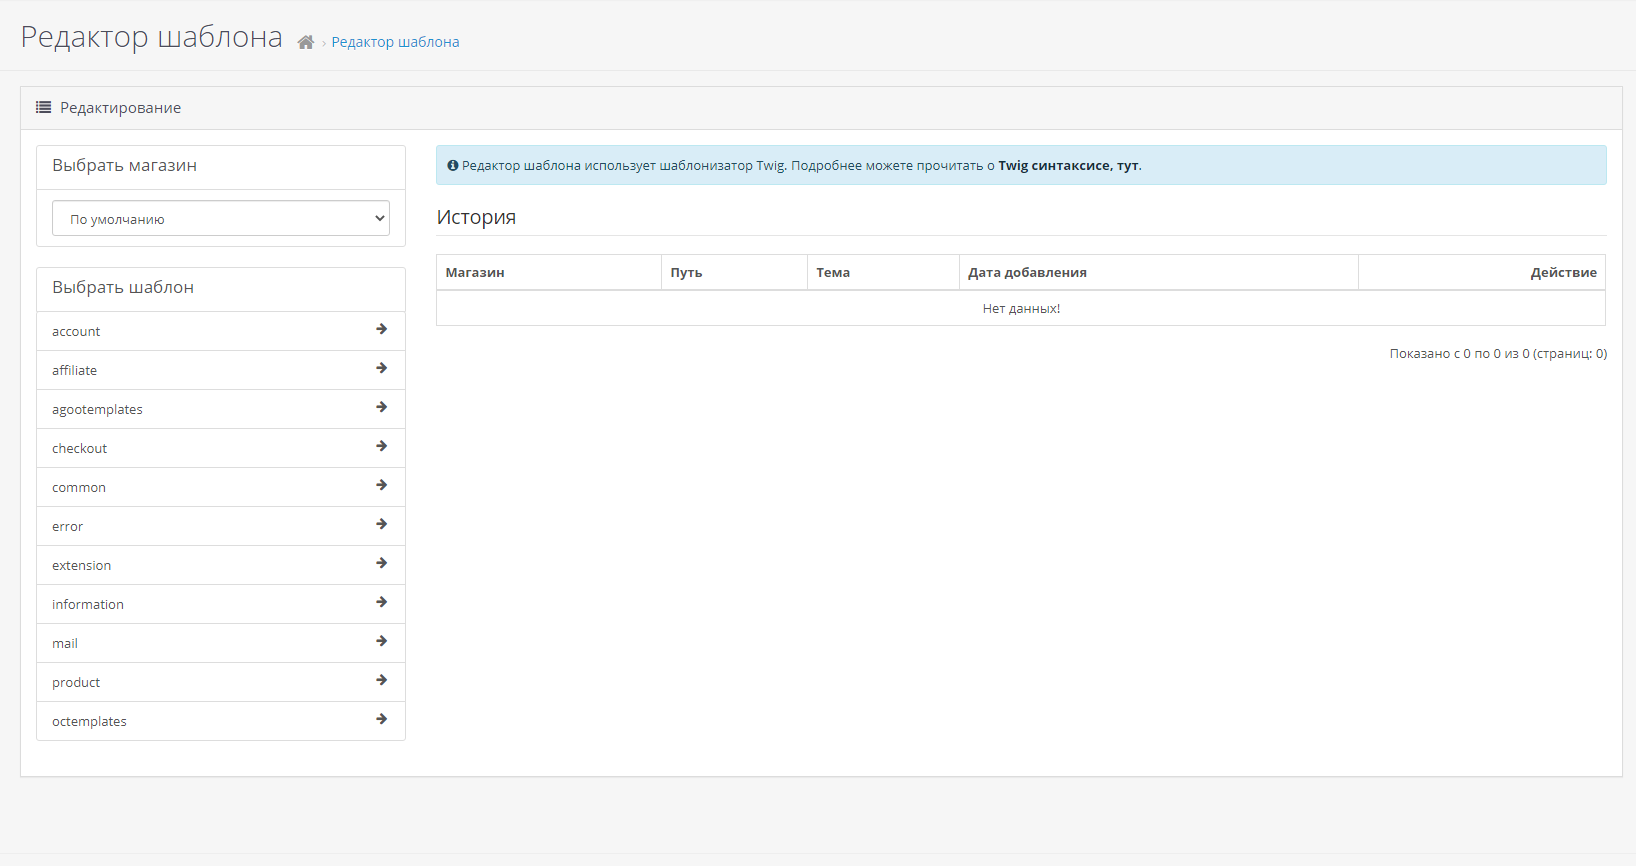1636x866 pixels.
Task: Click arrow icon beside account folder
Action: tap(381, 329)
